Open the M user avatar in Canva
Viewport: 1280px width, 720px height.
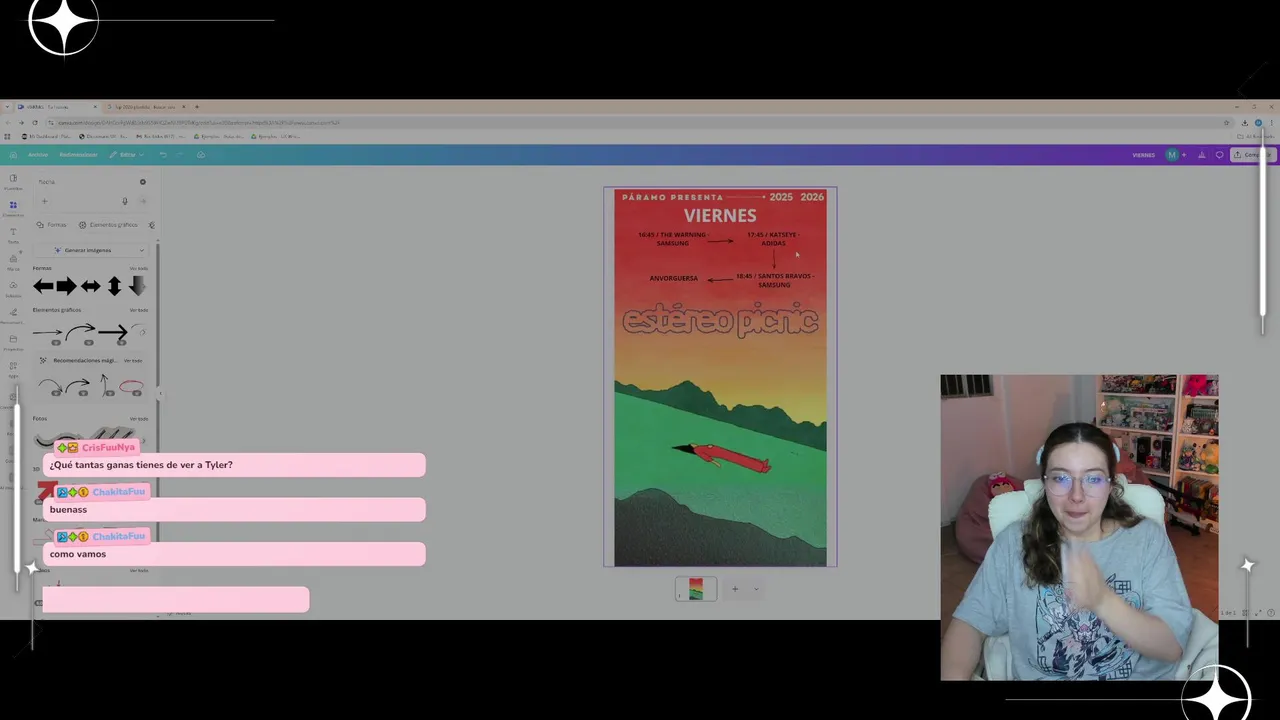pyautogui.click(x=1172, y=155)
